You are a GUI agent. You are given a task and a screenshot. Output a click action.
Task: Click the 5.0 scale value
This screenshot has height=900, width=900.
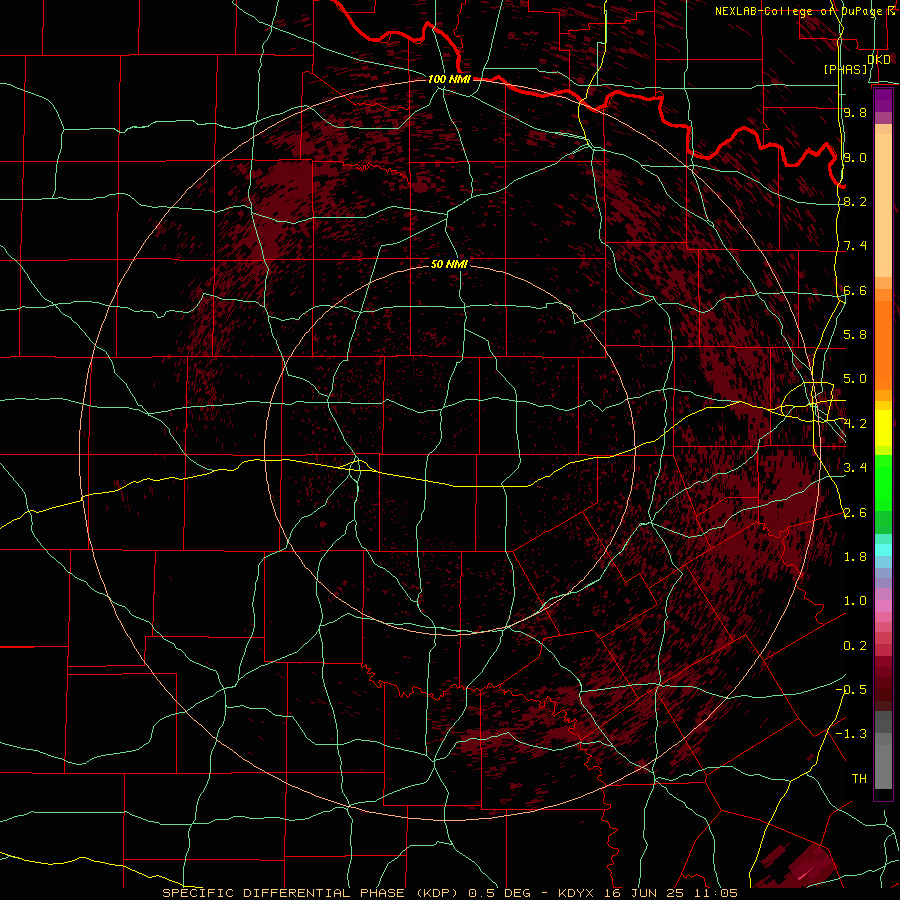click(855, 379)
